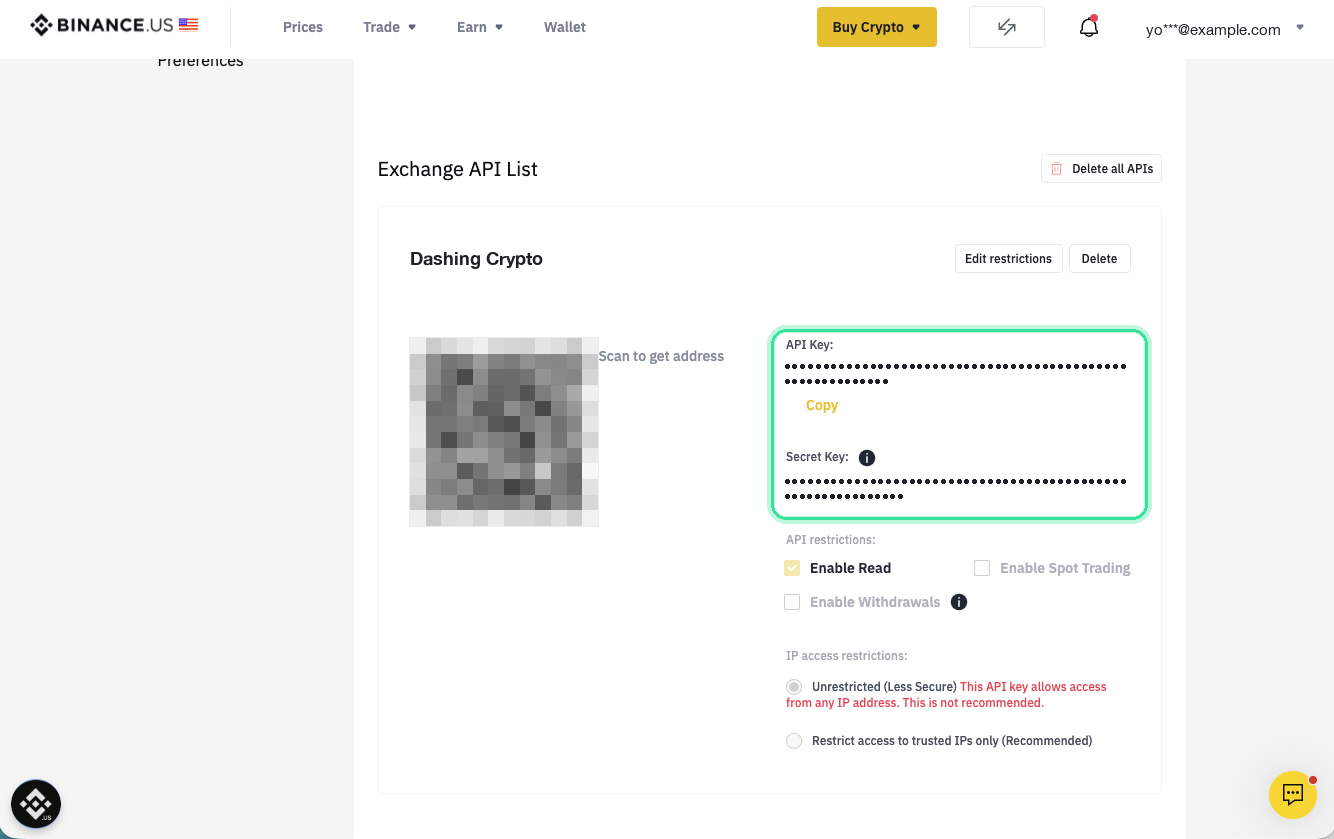Click the convert arrows icon button
Viewport: 1334px width, 839px height.
[1007, 27]
